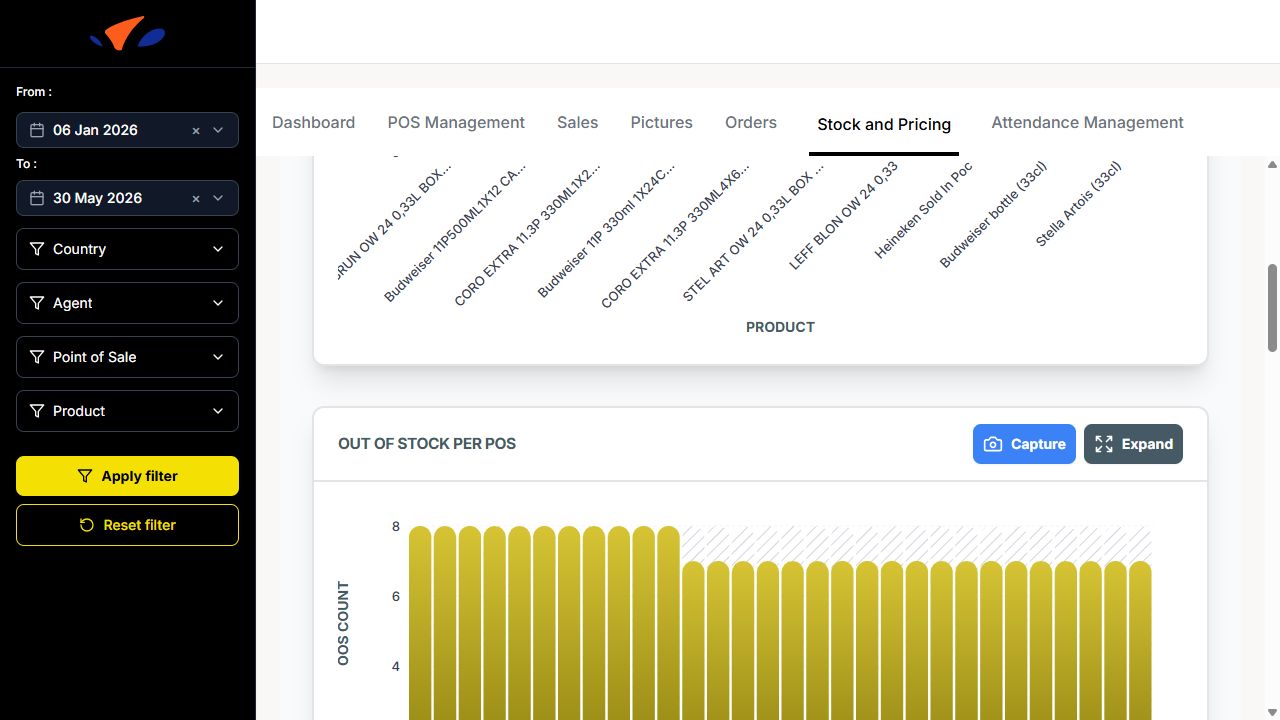This screenshot has width=1280, height=720.
Task: Select the Stock and Pricing tab
Action: tap(884, 125)
